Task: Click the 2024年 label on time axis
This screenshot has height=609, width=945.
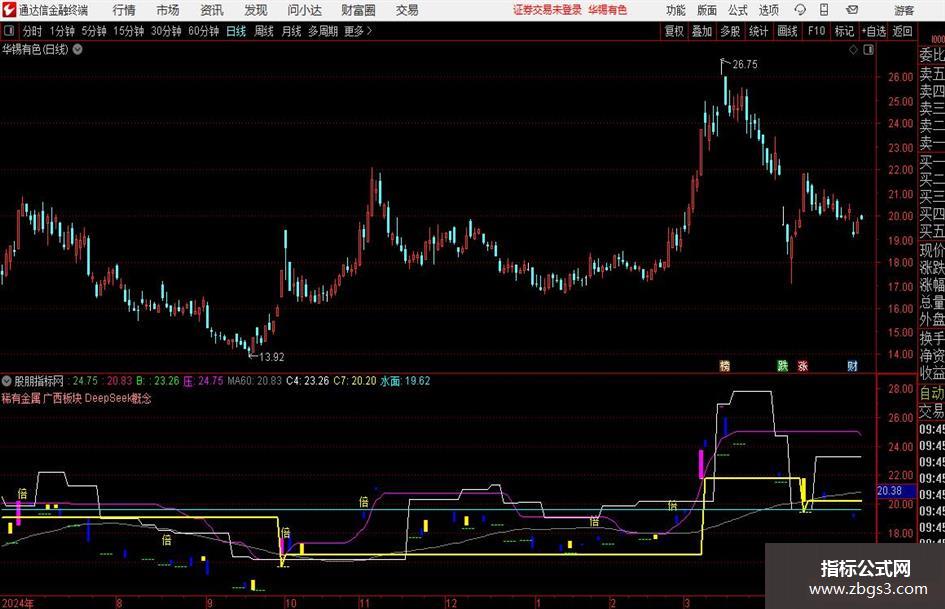Action: pyautogui.click(x=18, y=603)
